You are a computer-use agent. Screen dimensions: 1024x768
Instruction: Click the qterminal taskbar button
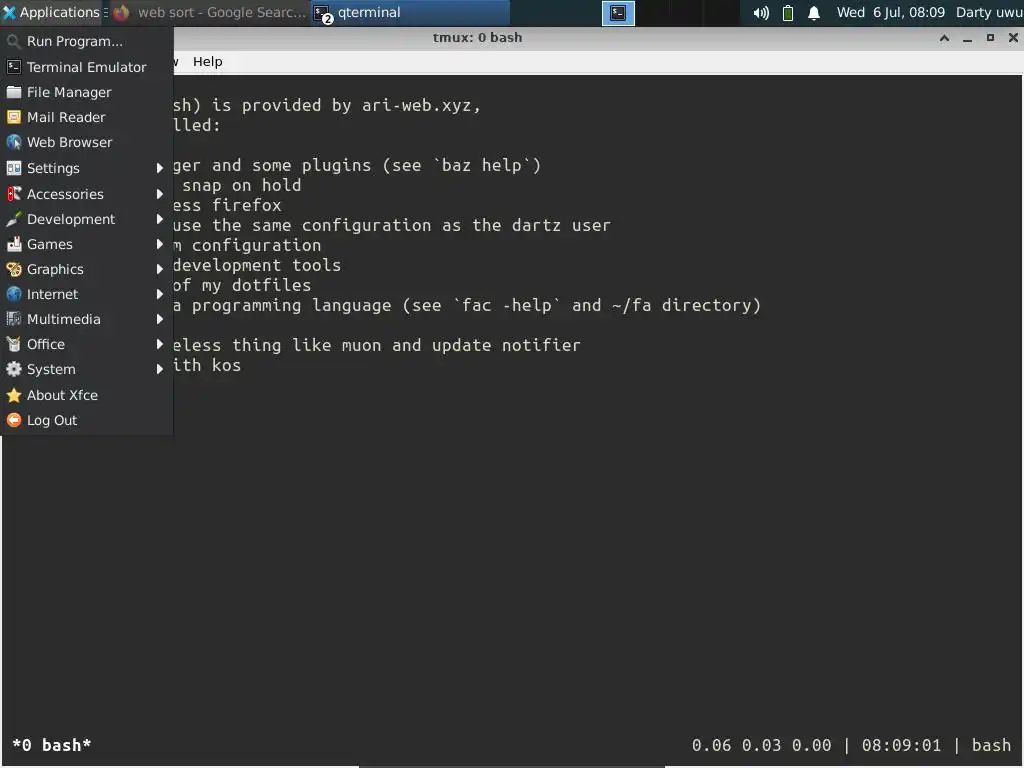click(x=409, y=13)
